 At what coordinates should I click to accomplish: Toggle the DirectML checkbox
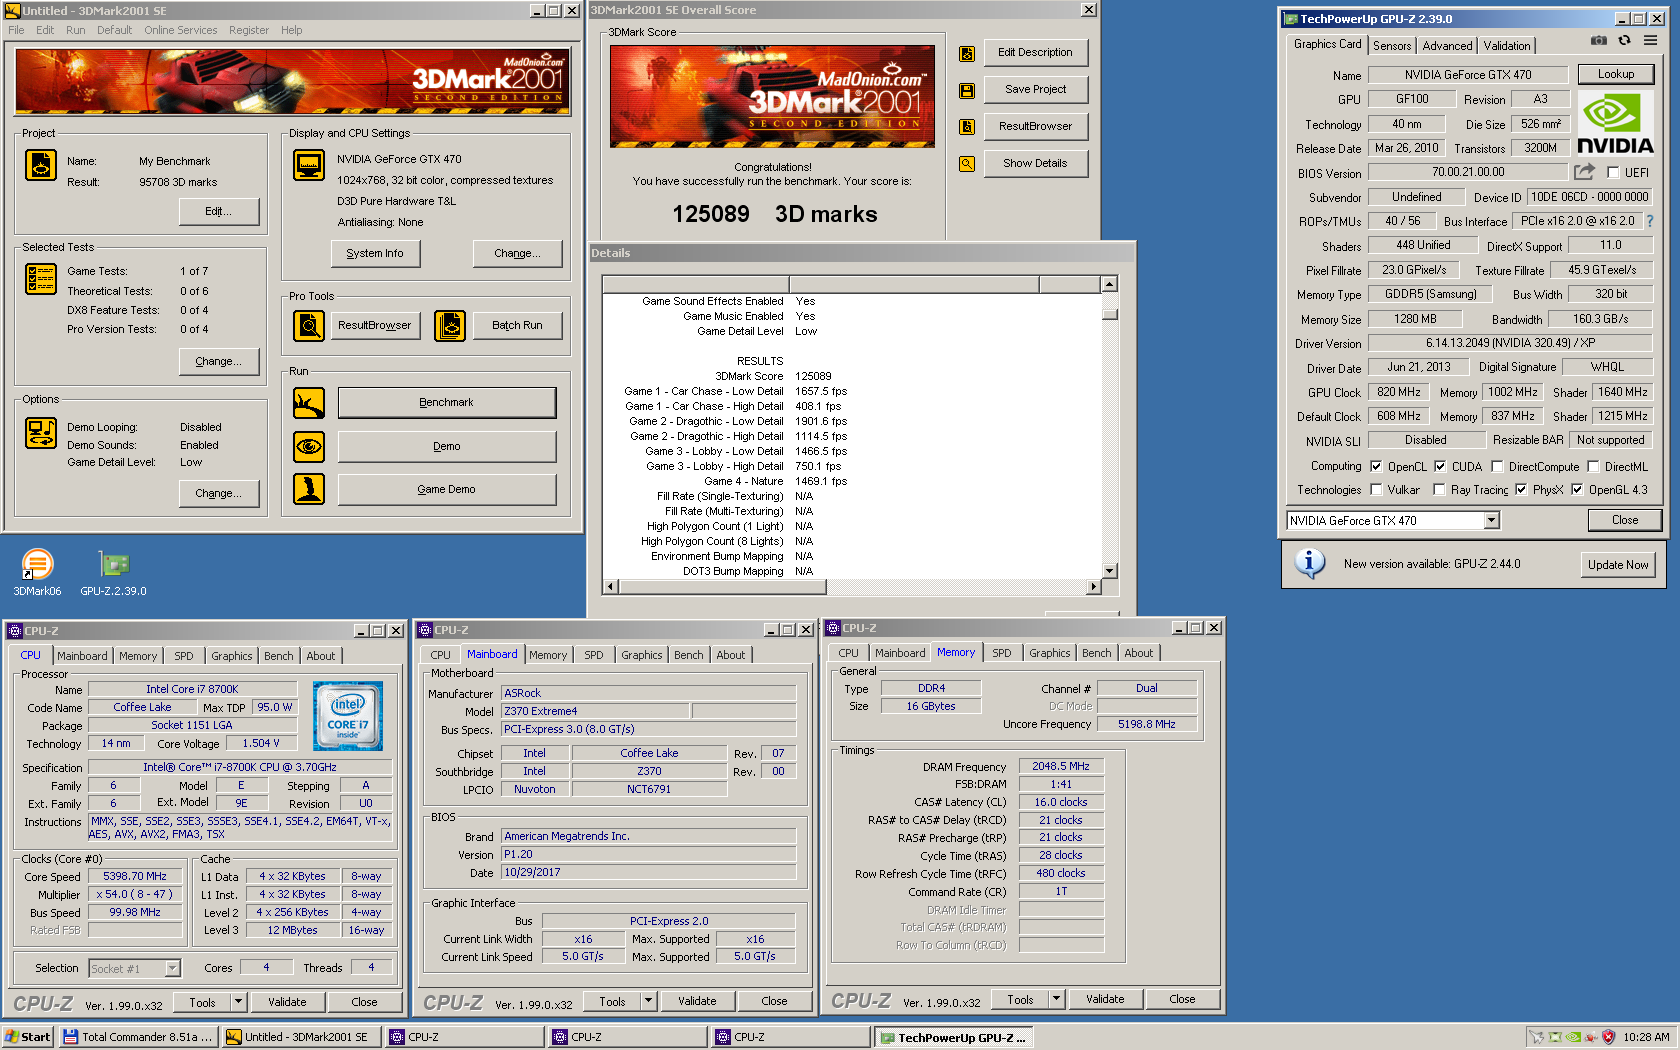click(1593, 466)
